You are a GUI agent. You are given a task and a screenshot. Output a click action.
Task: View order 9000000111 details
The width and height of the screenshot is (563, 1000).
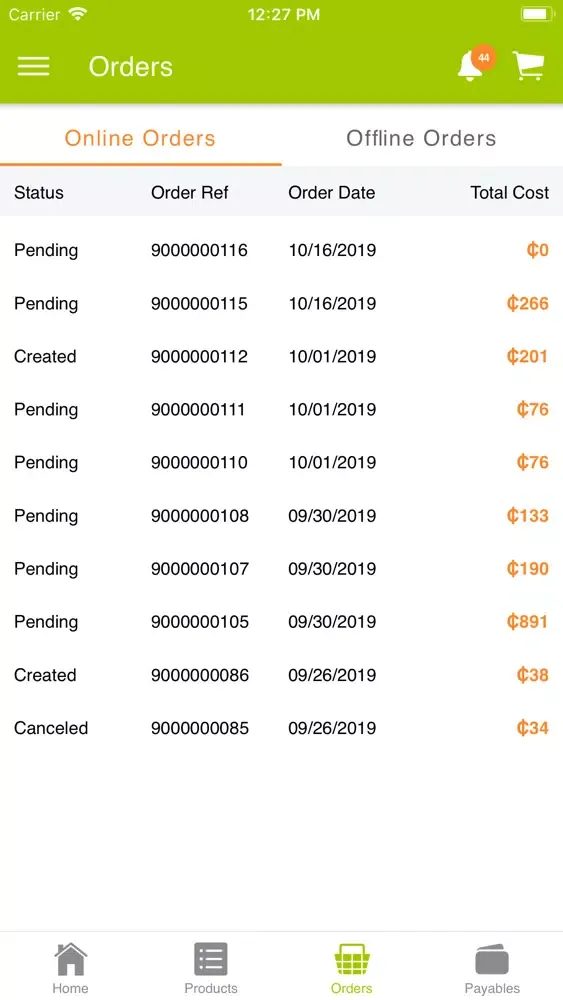click(x=281, y=409)
